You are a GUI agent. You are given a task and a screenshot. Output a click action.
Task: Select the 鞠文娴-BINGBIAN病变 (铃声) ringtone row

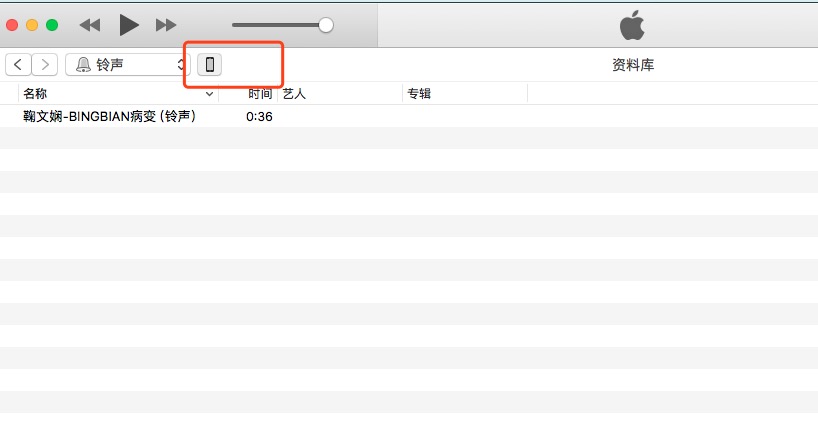[409, 116]
